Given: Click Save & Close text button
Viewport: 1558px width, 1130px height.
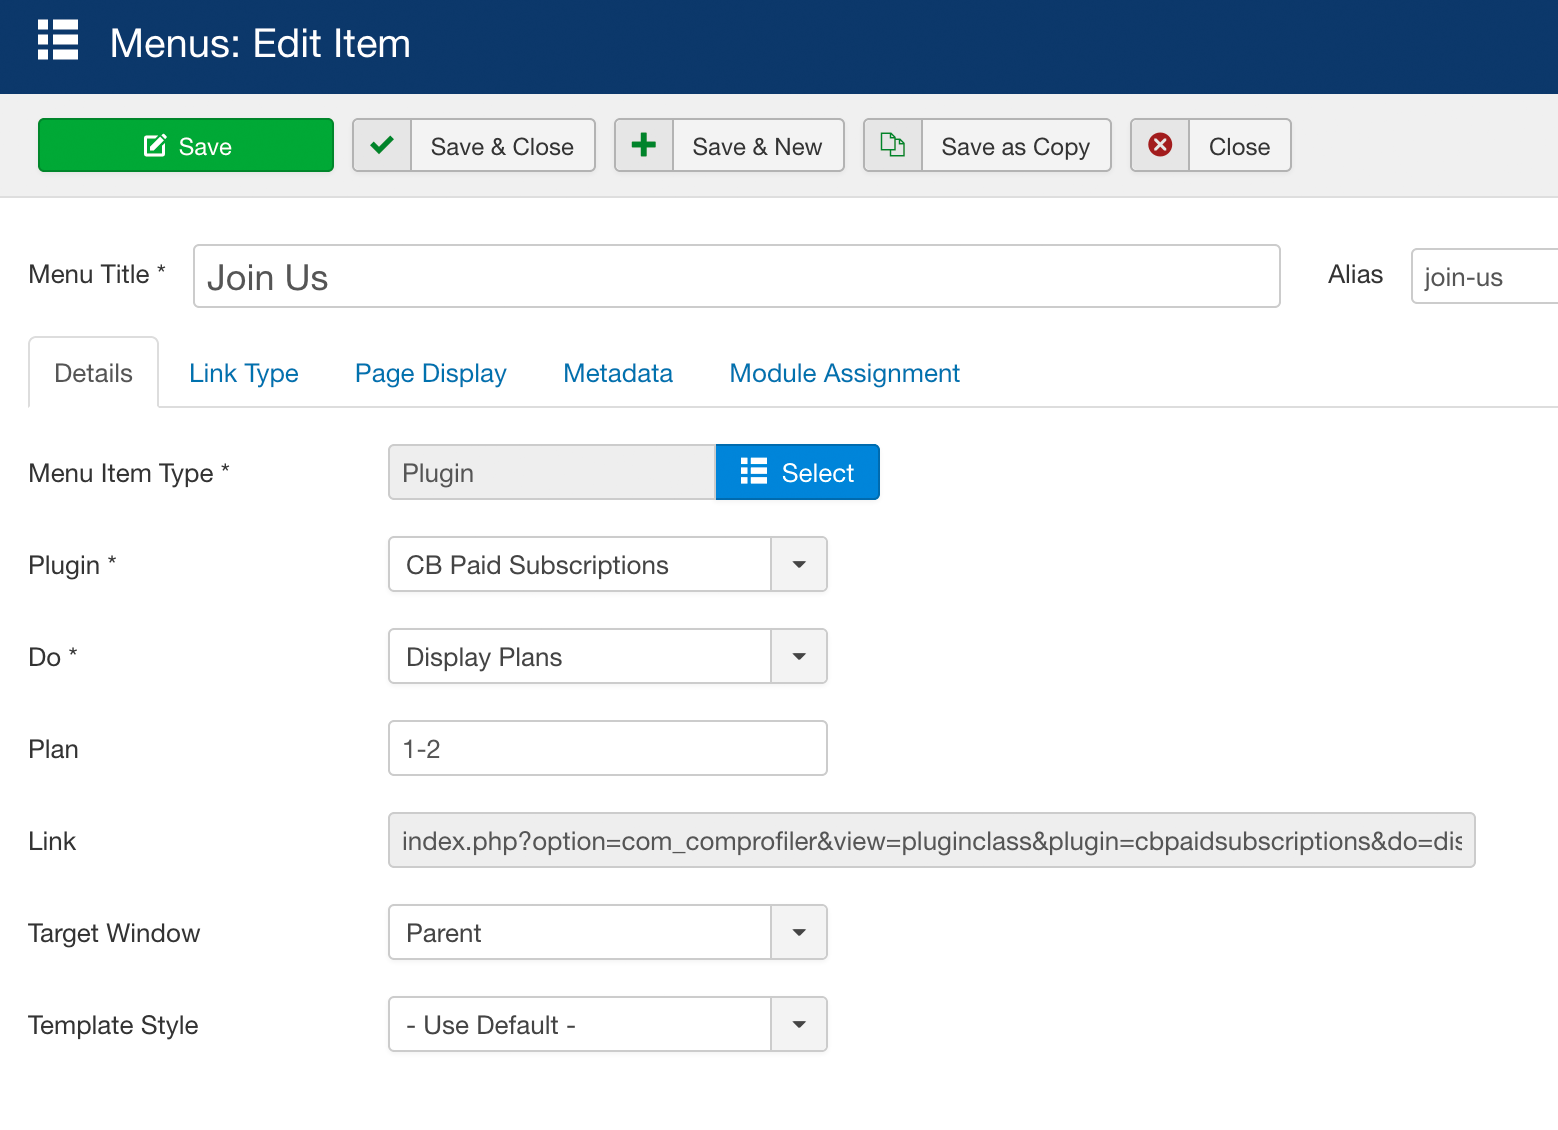Looking at the screenshot, I should click(502, 146).
